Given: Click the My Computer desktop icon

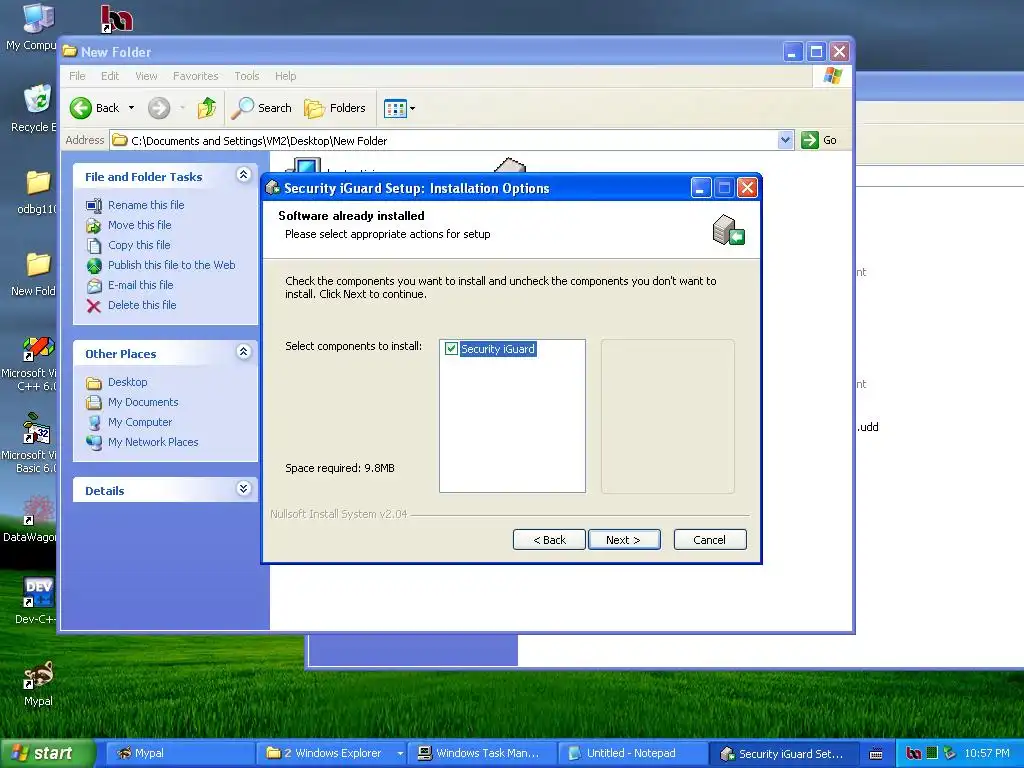Looking at the screenshot, I should tap(38, 18).
